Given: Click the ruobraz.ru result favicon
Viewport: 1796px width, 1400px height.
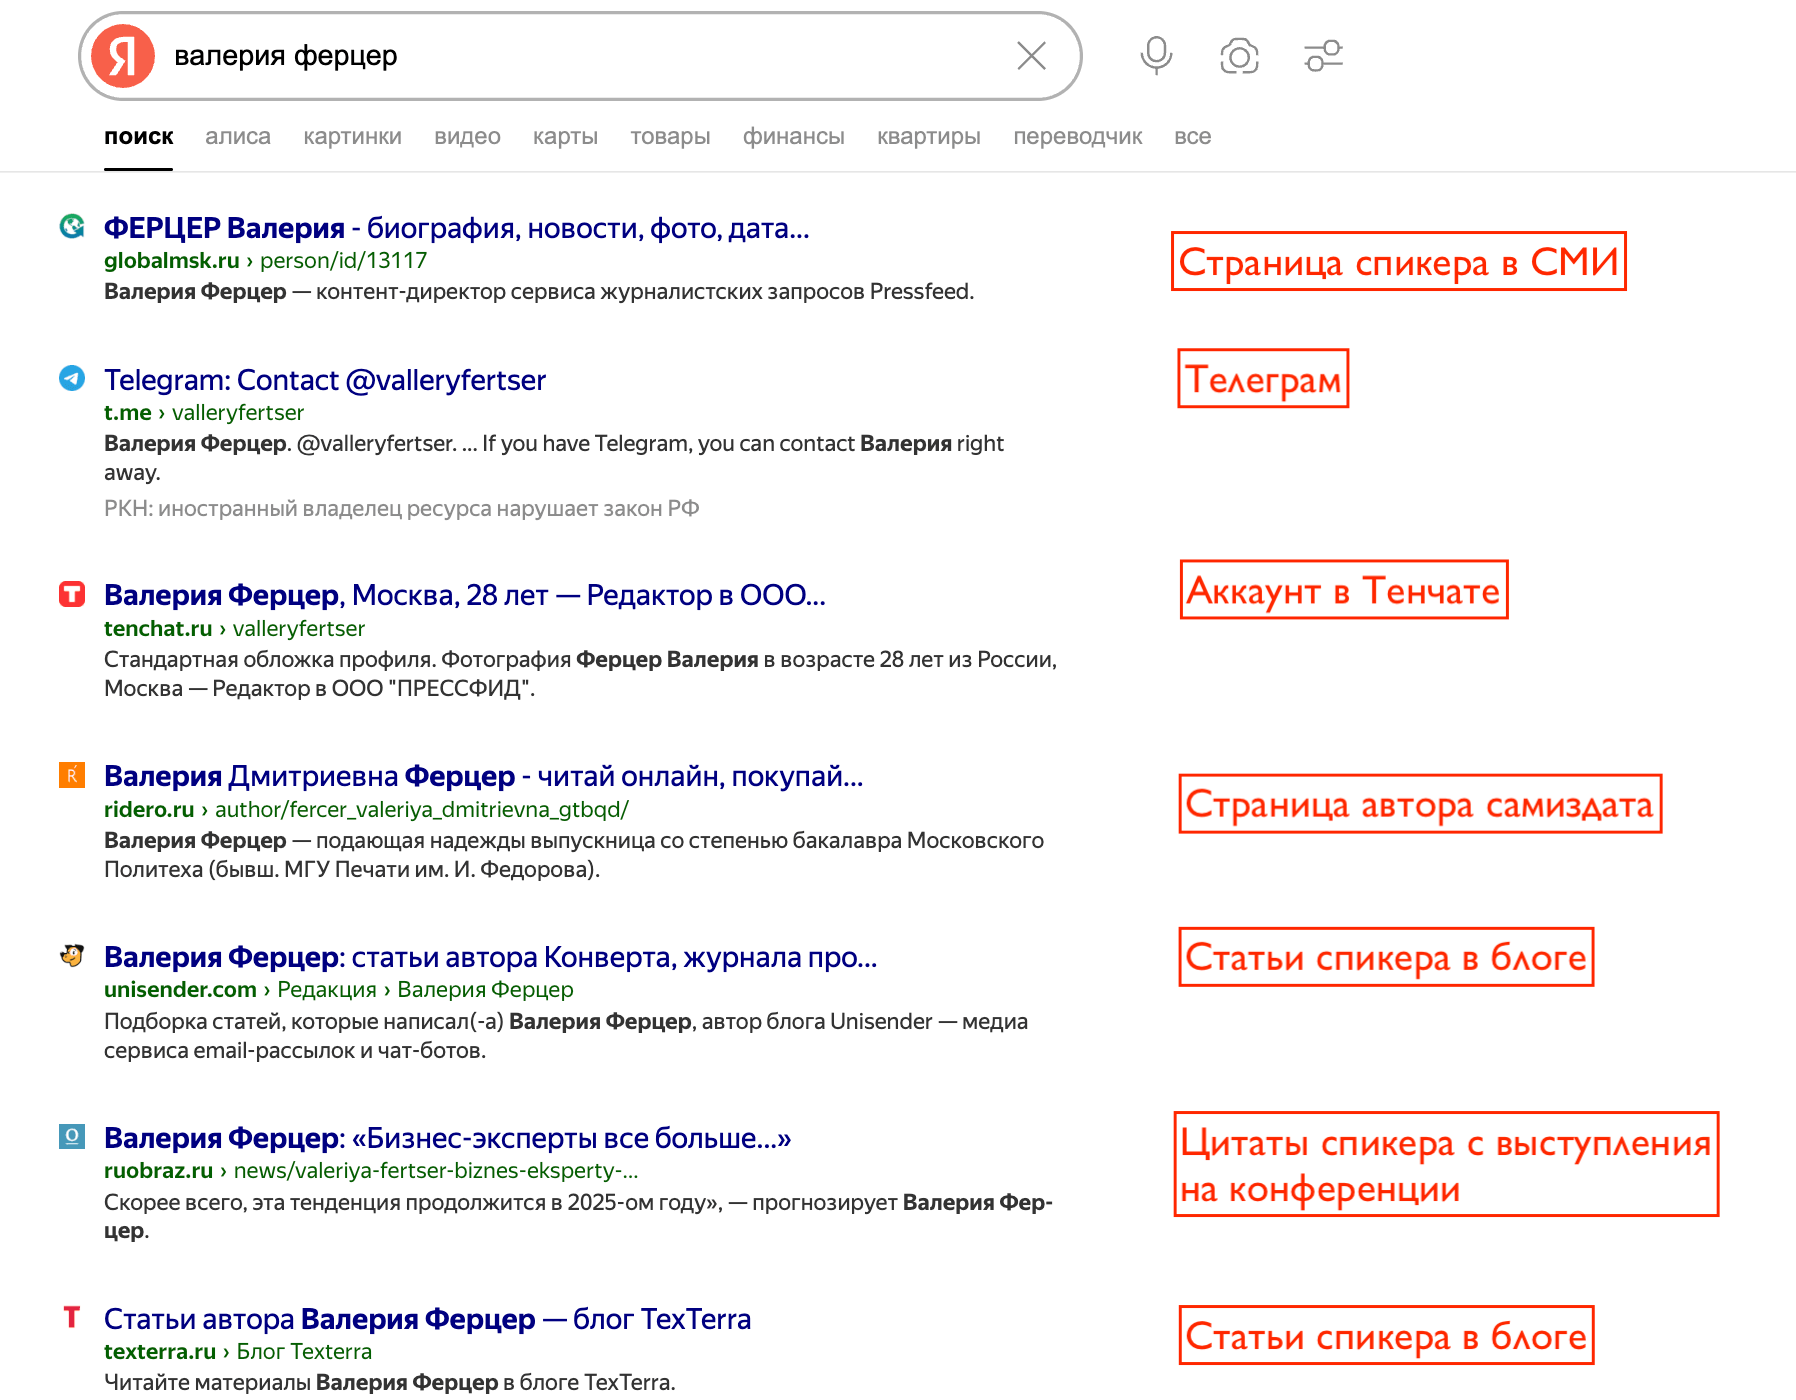Looking at the screenshot, I should tap(72, 1137).
